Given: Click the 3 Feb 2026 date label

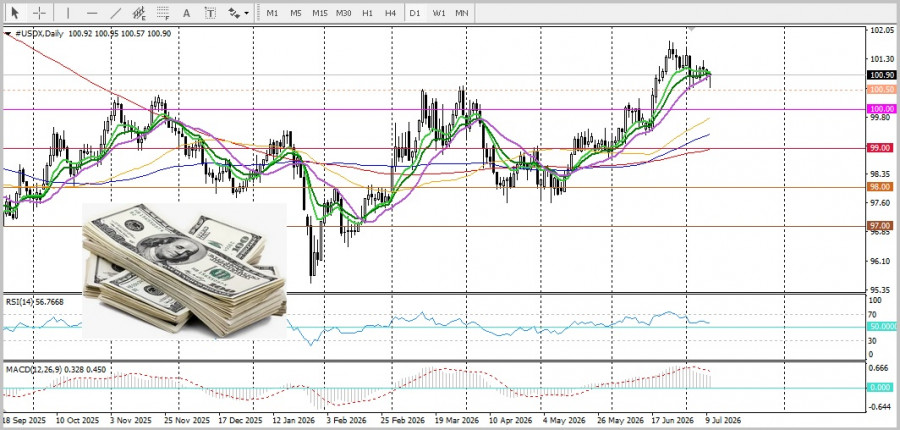Looking at the screenshot, I should [x=346, y=421].
